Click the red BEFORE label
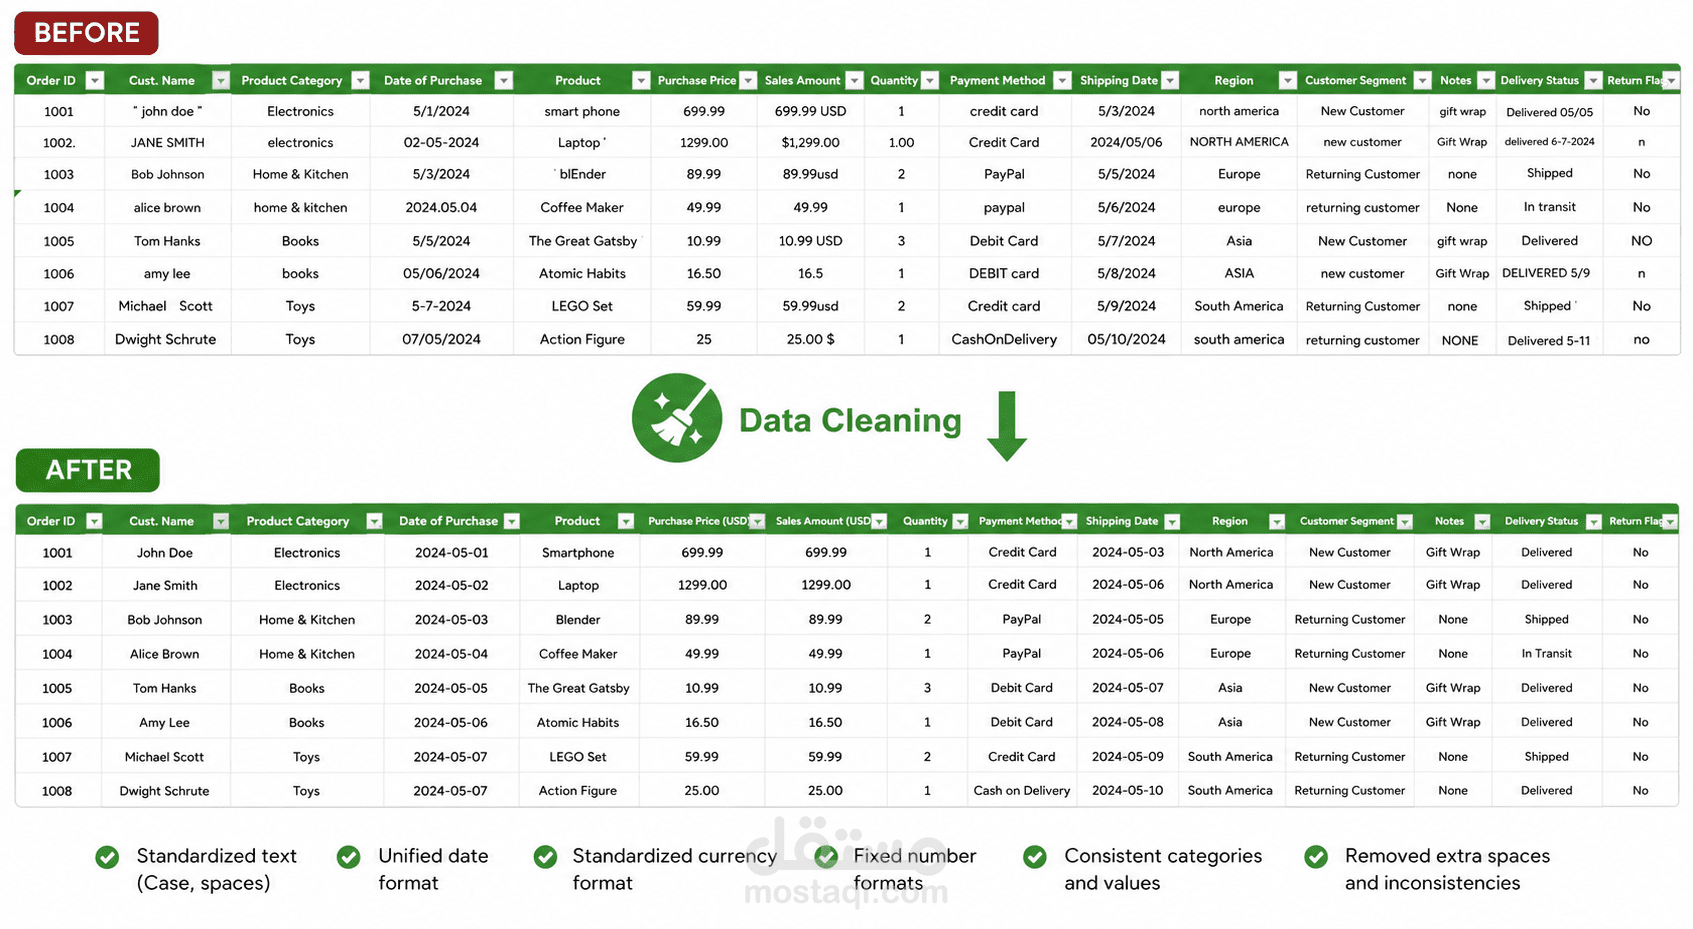The image size is (1693, 929). (86, 33)
